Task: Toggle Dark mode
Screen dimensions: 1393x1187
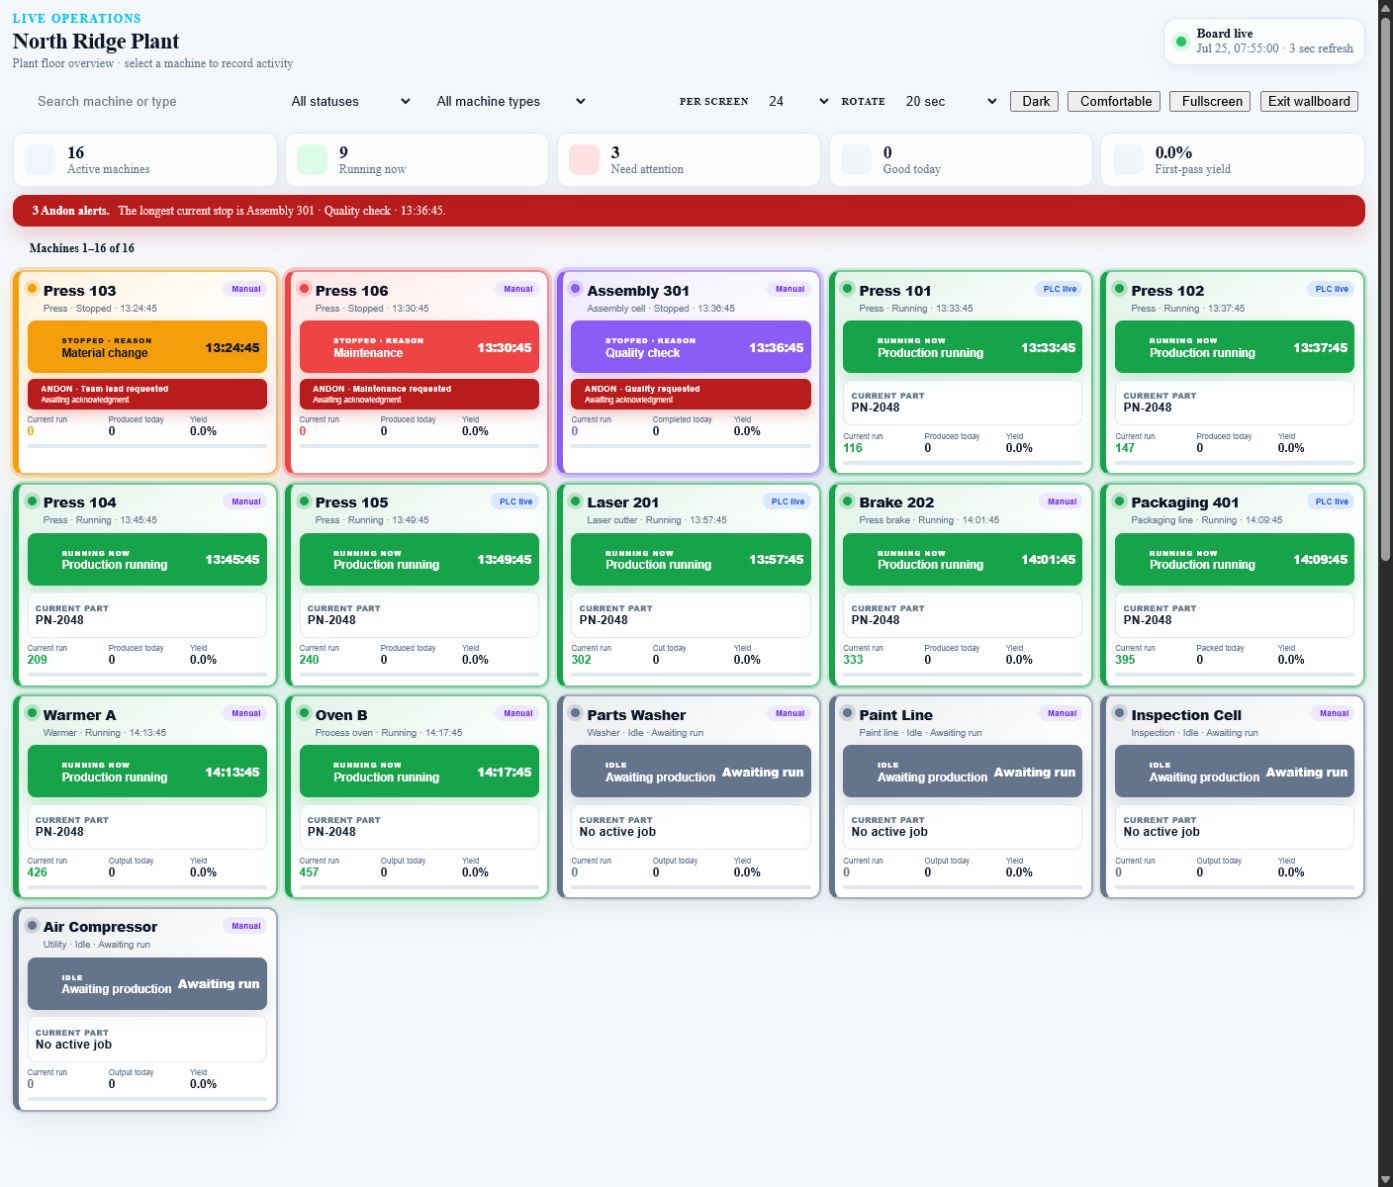Action: tap(1035, 101)
